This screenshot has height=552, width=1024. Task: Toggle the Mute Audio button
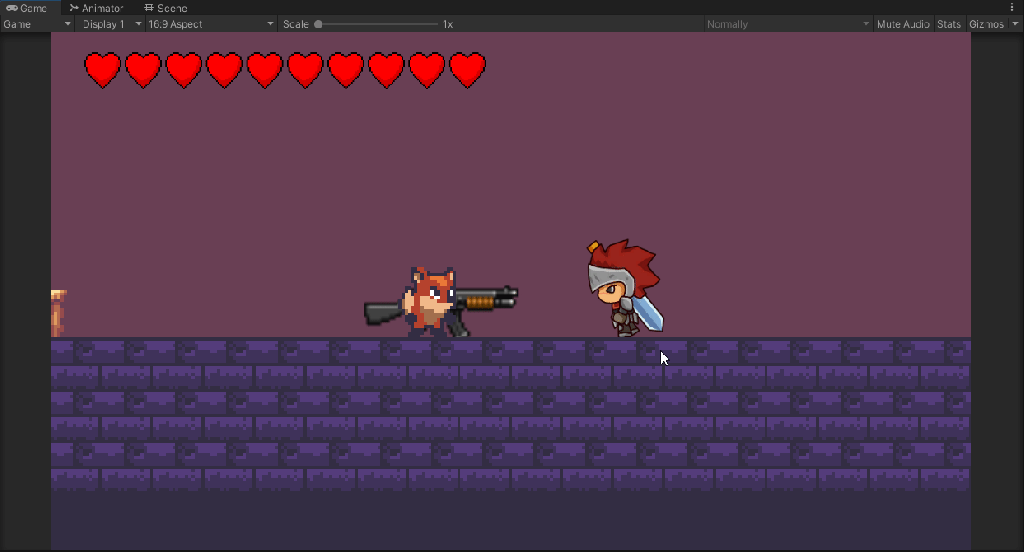tap(903, 24)
